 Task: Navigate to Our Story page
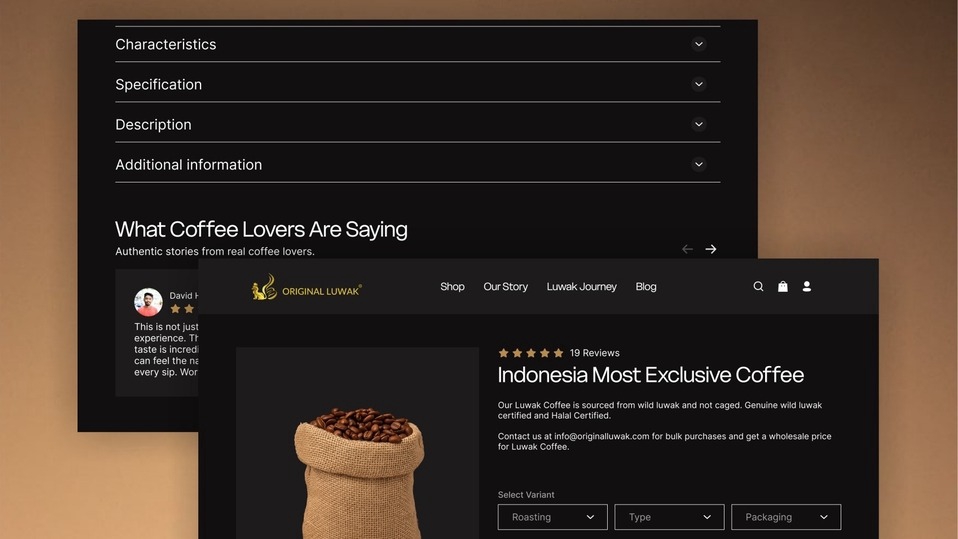(505, 287)
